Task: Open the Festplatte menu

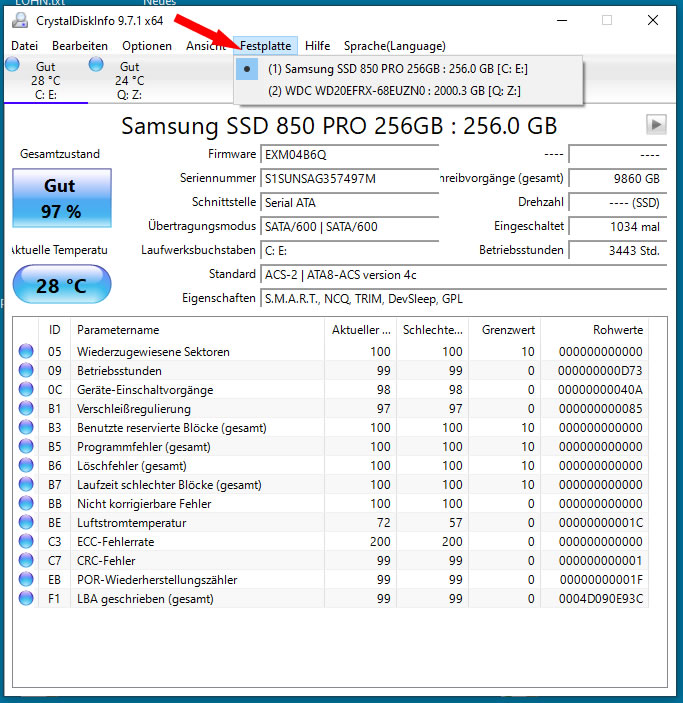Action: click(265, 46)
